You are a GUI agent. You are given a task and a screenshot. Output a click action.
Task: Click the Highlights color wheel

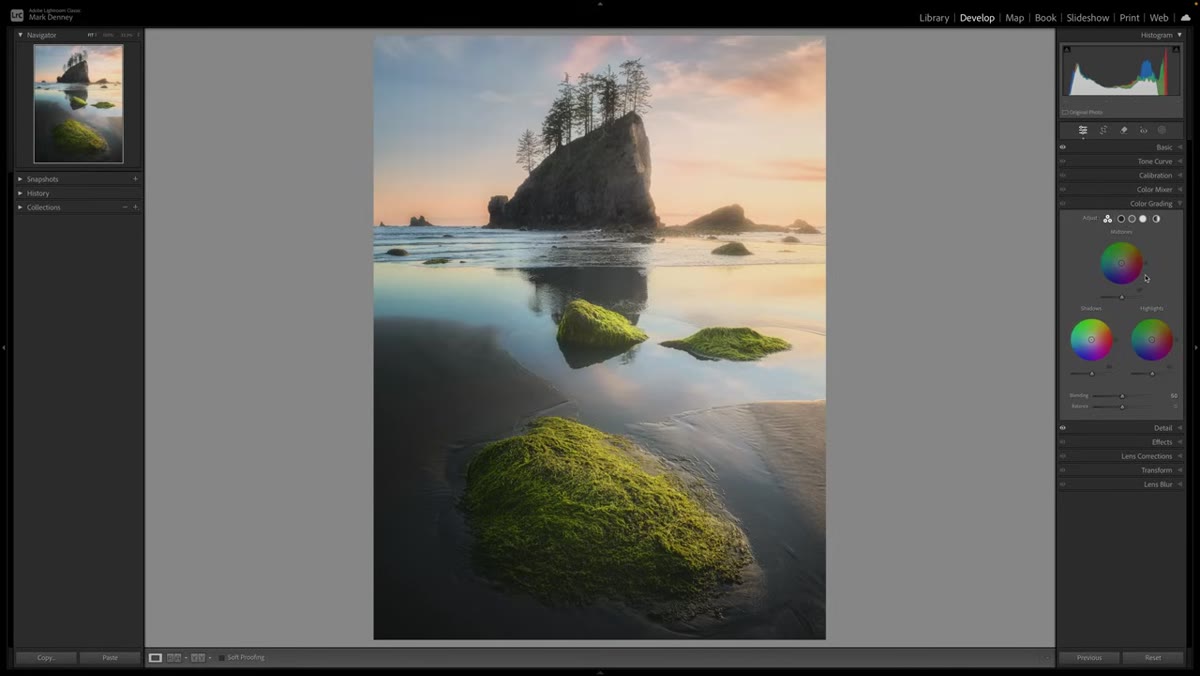pyautogui.click(x=1152, y=340)
